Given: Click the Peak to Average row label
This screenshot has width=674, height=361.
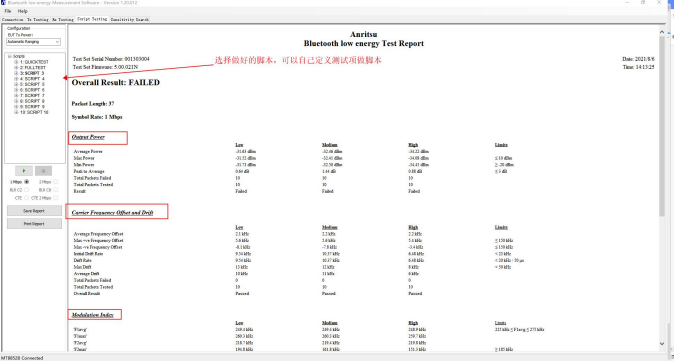Looking at the screenshot, I should (89, 171).
